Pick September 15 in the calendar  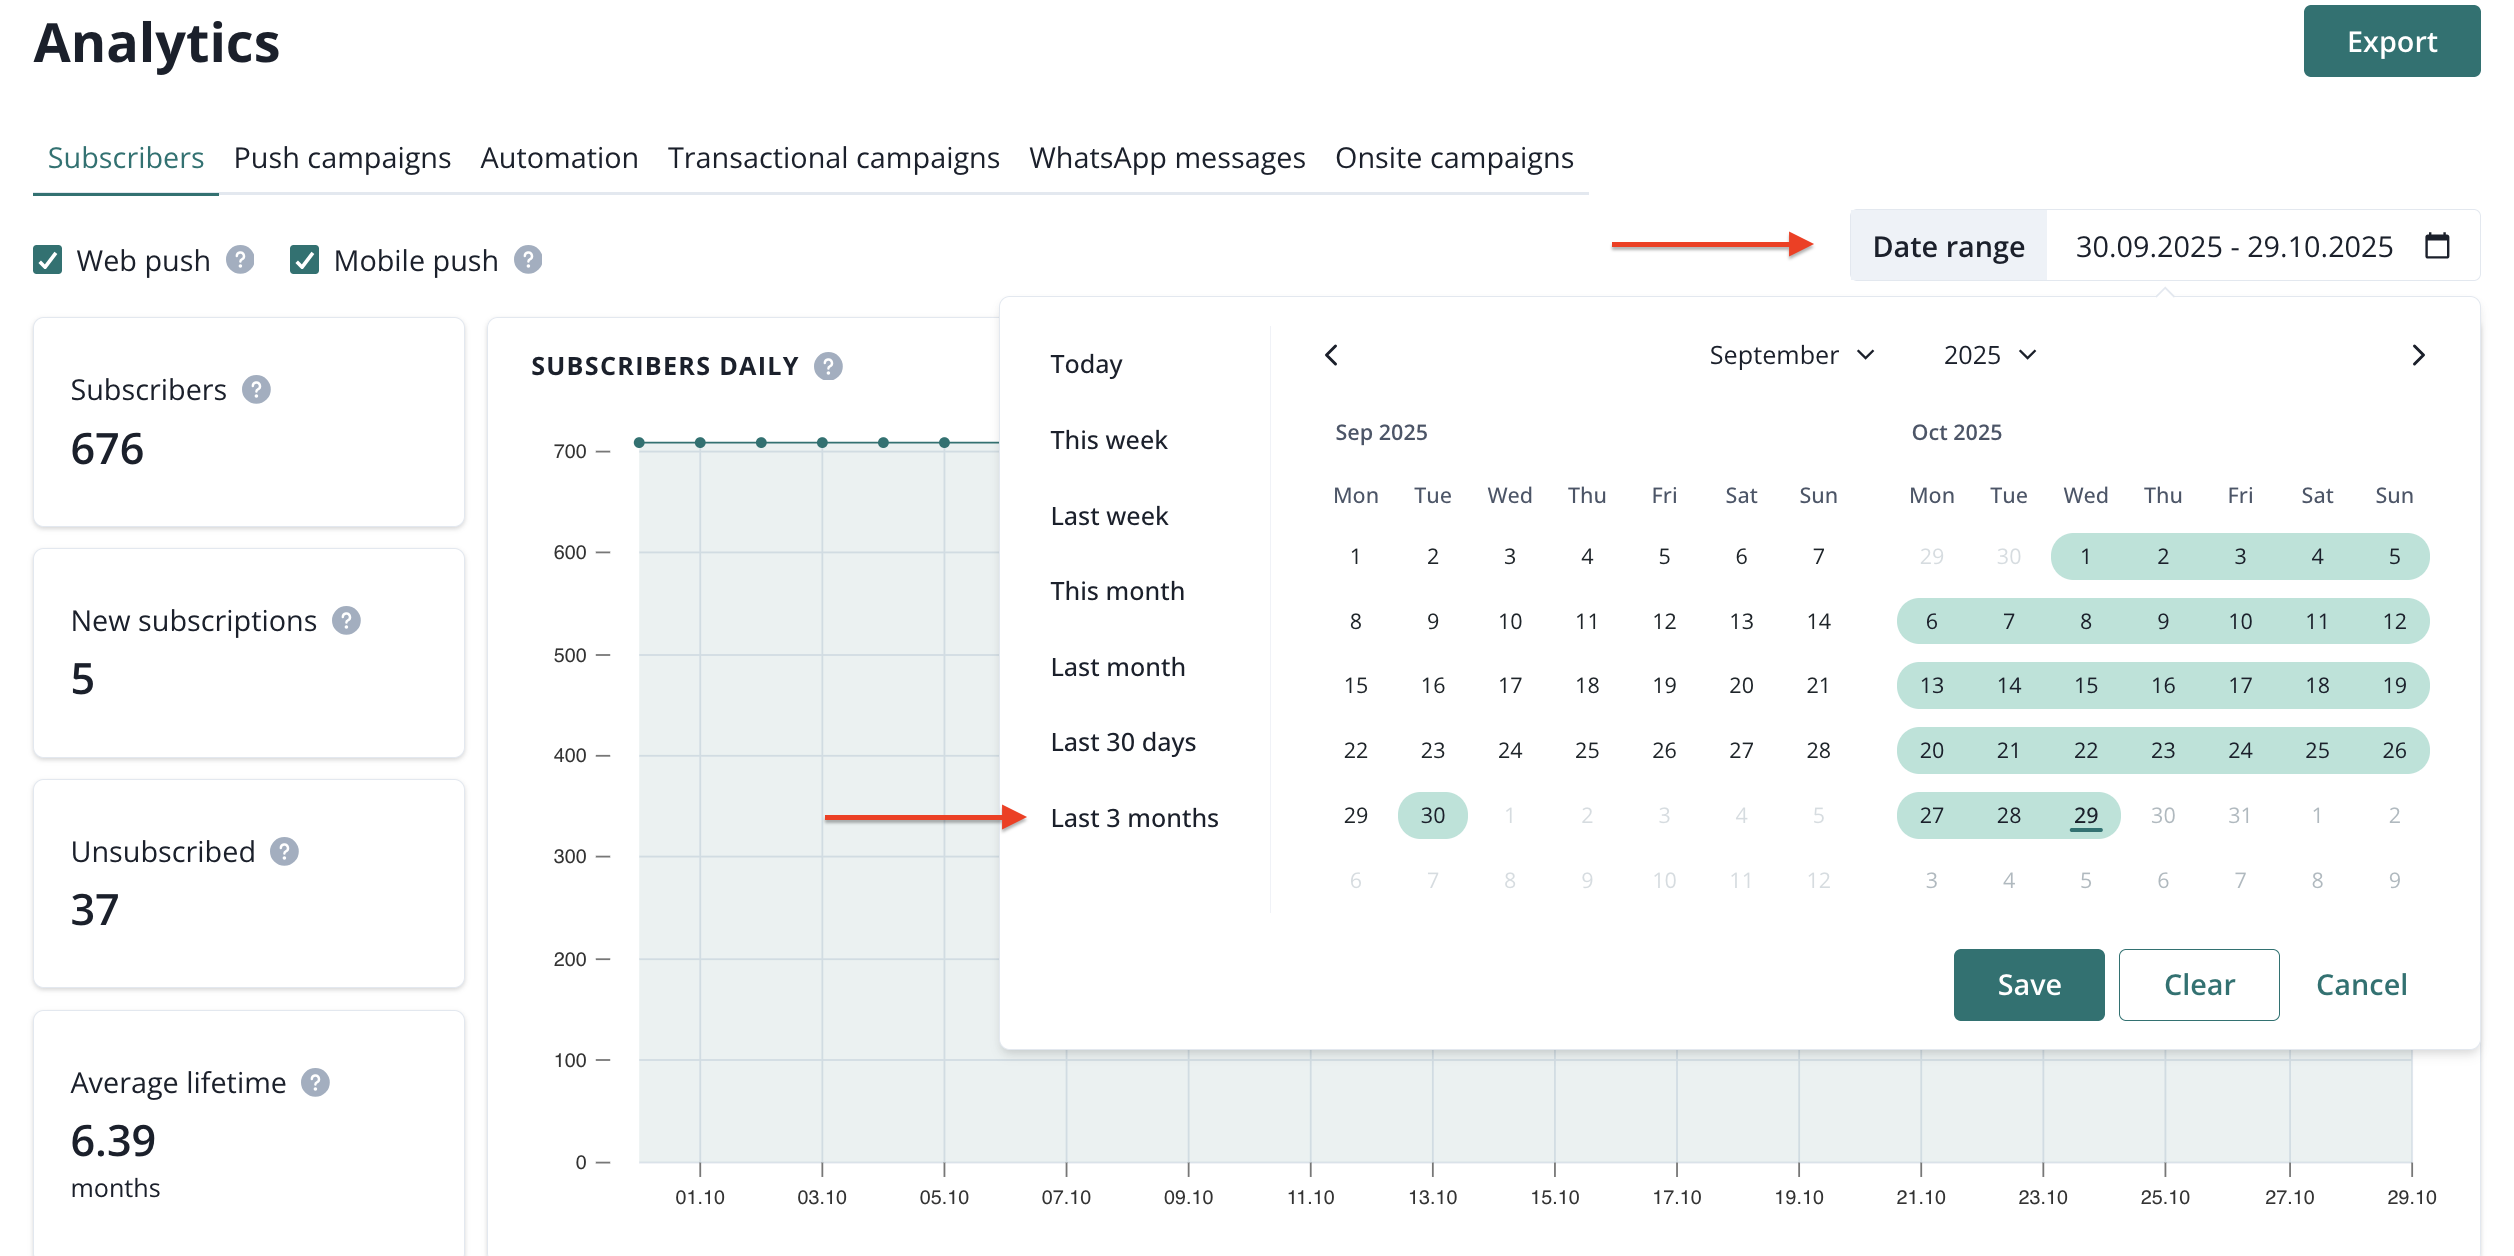pos(1355,686)
